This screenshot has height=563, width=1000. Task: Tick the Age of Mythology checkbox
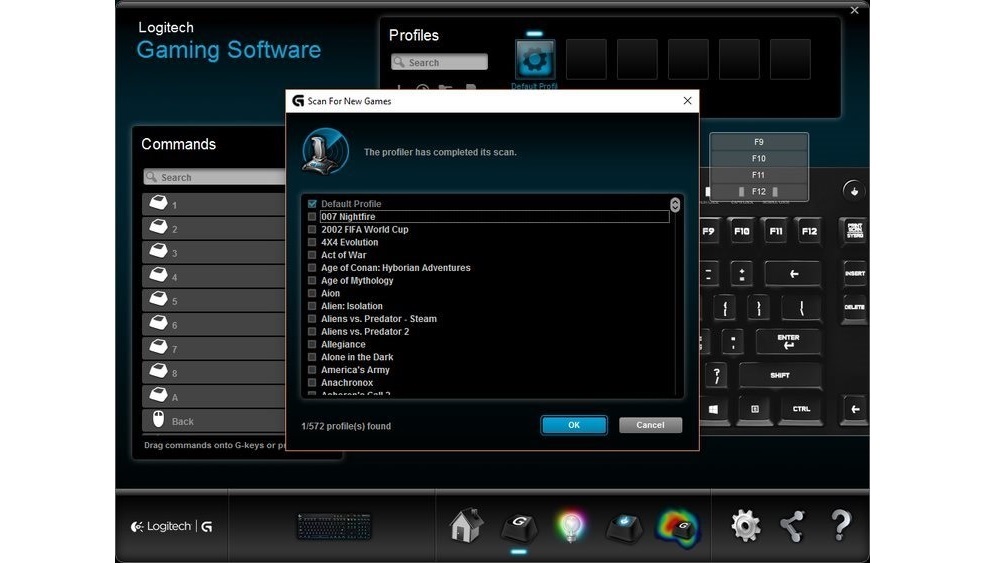[312, 281]
